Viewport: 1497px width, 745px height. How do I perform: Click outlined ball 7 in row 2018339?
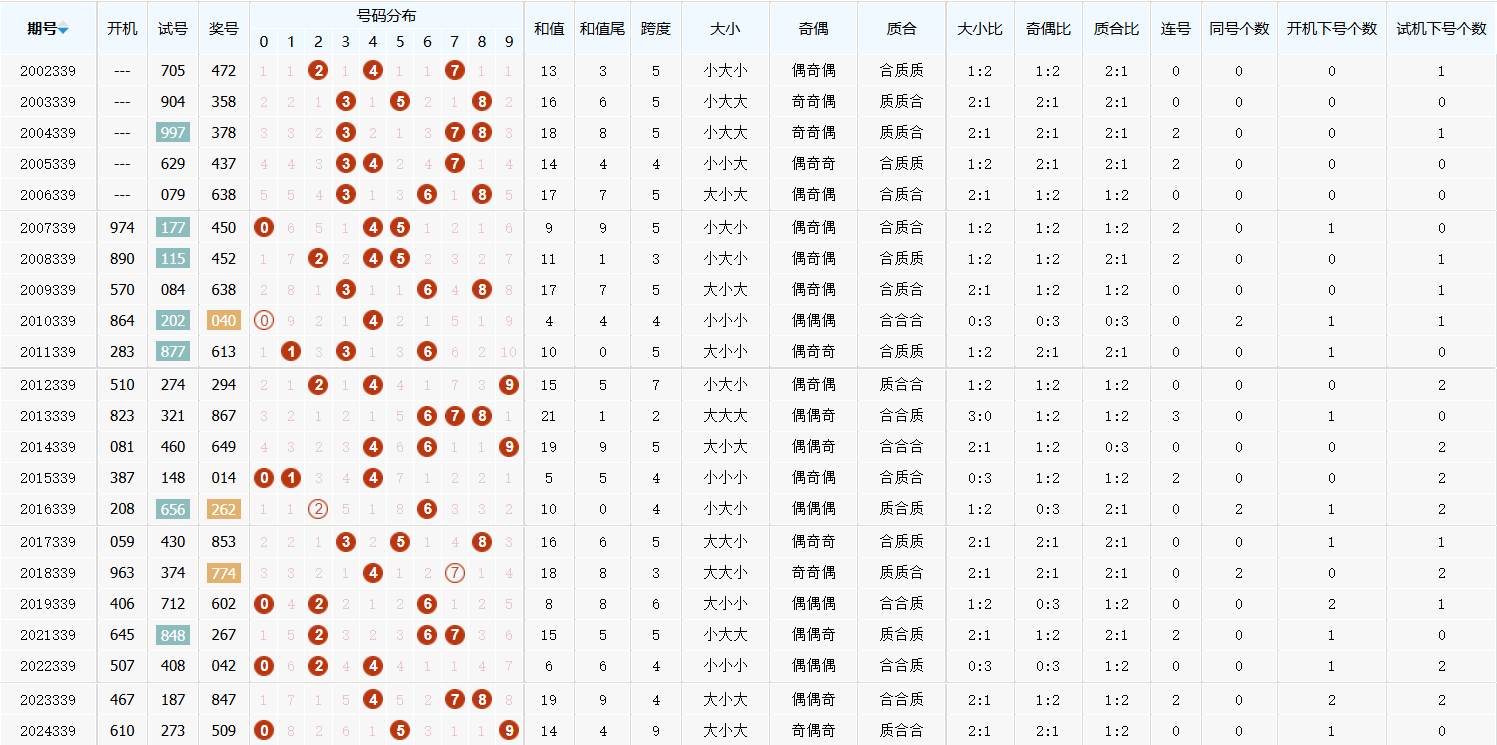pyautogui.click(x=454, y=572)
